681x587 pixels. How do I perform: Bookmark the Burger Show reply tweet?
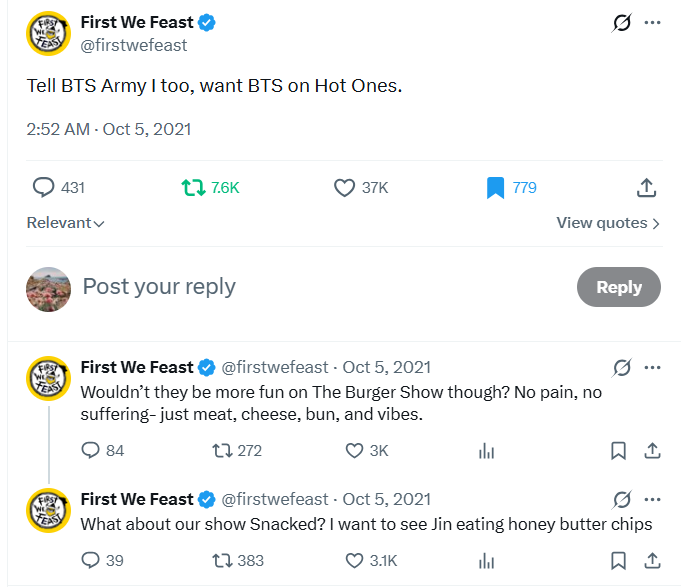coord(619,451)
